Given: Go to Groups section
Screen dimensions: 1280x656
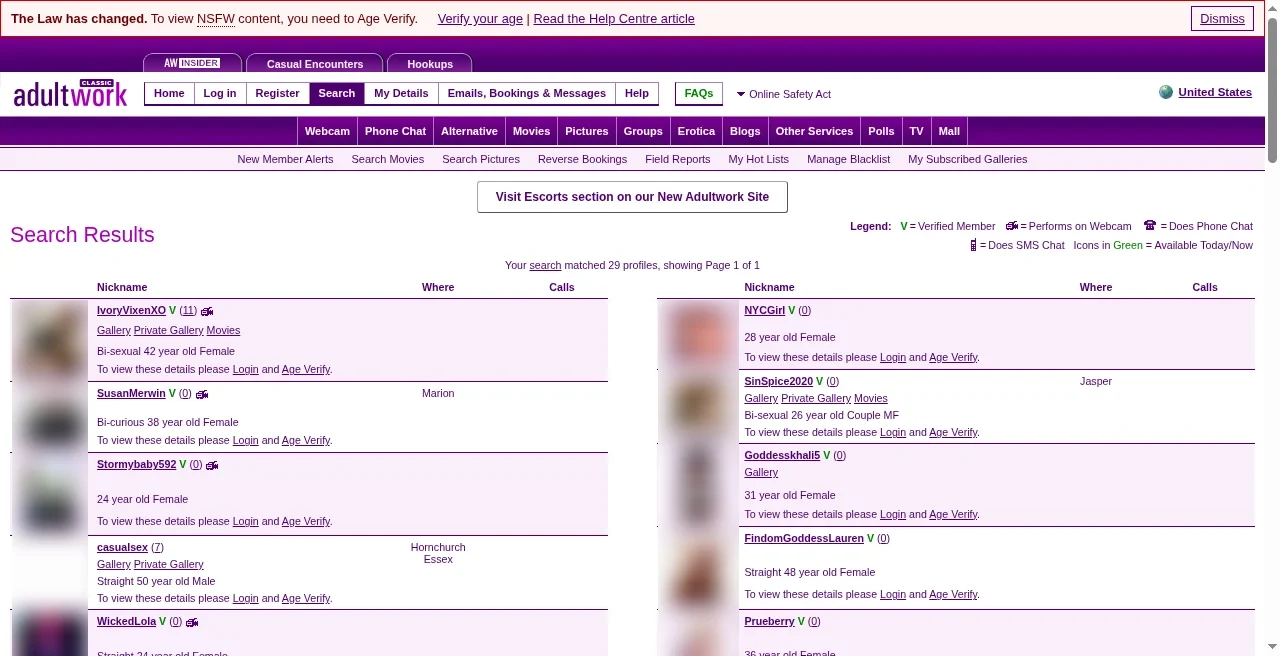Looking at the screenshot, I should (643, 131).
